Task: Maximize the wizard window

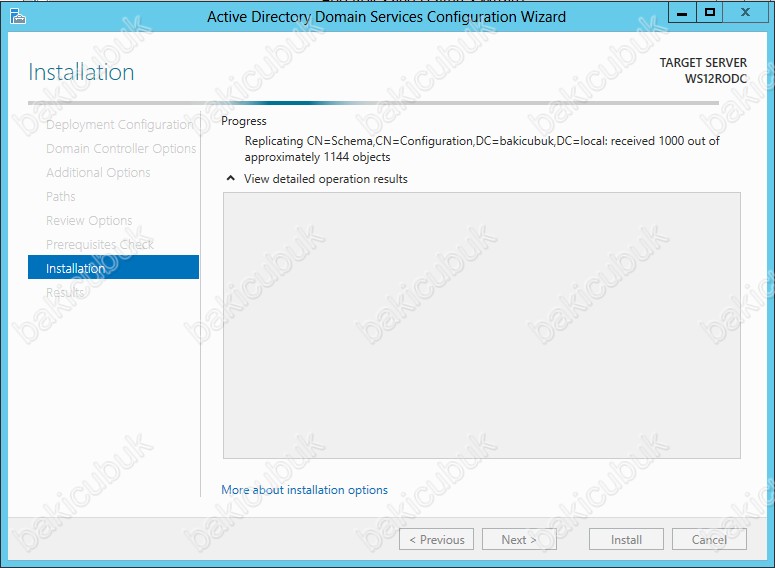Action: point(710,13)
